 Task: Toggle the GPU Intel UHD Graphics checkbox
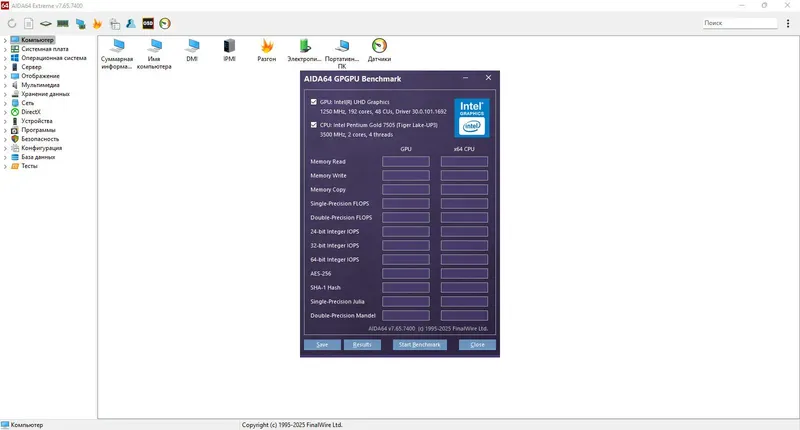314,102
